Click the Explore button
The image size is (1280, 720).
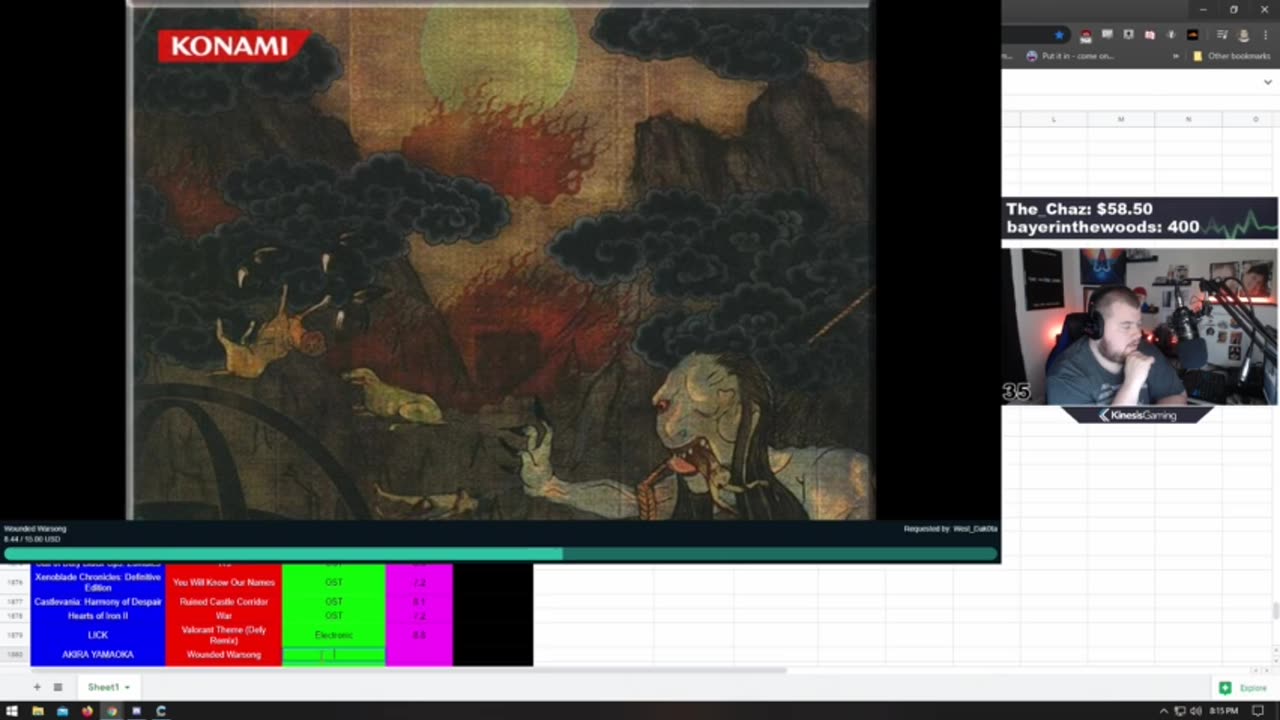click(1244, 688)
